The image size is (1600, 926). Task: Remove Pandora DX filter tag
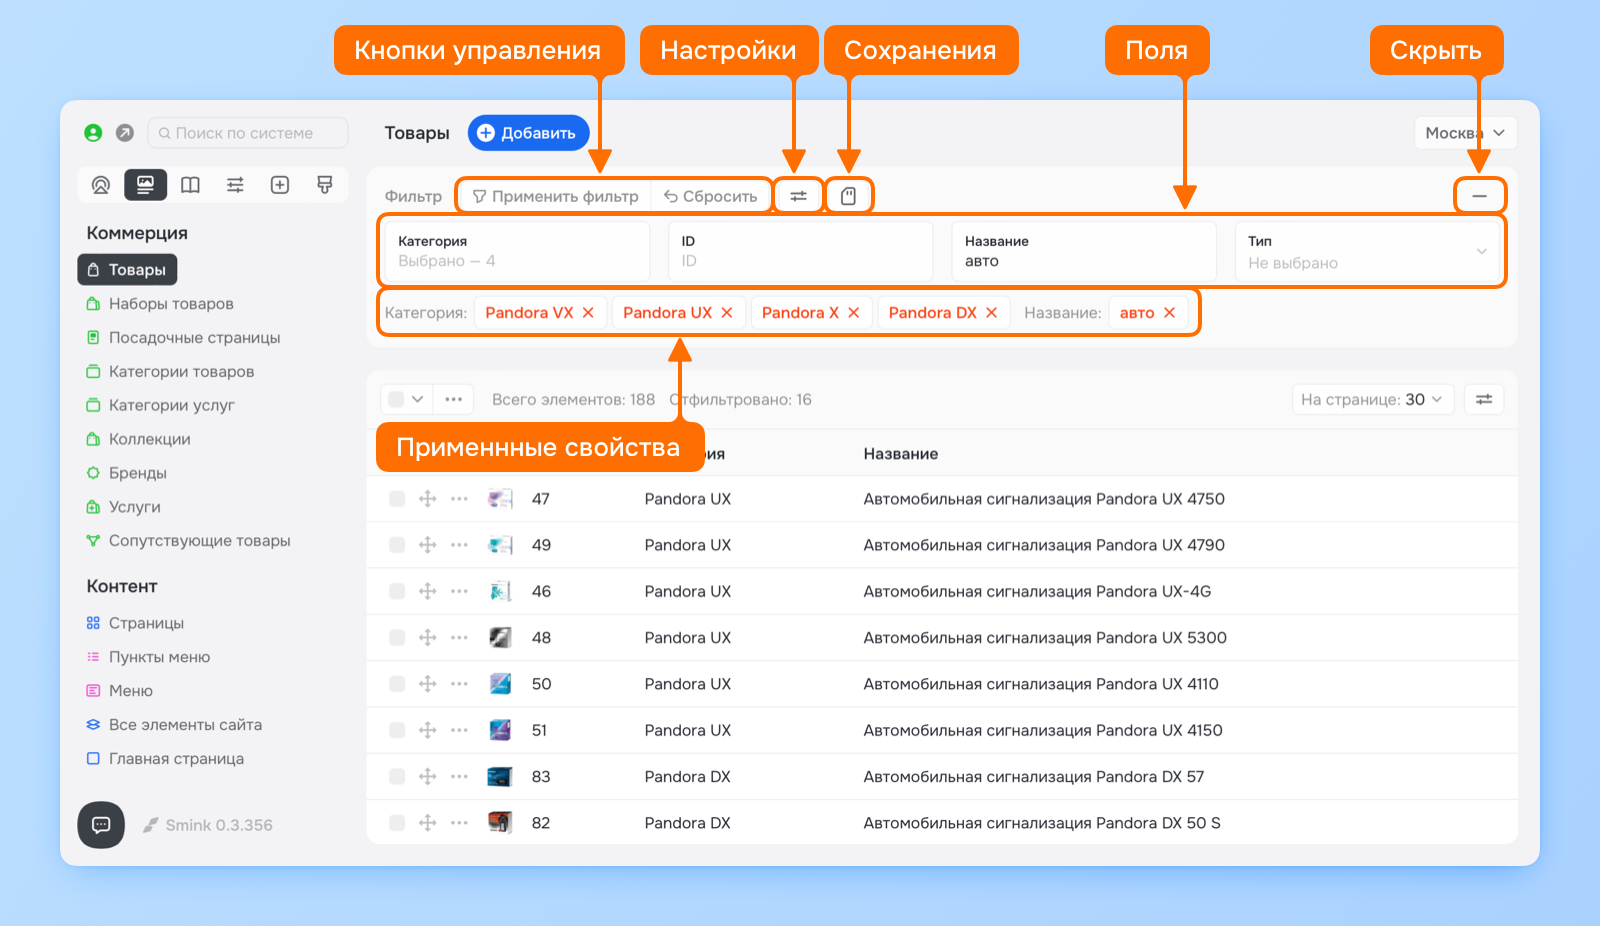click(x=992, y=313)
